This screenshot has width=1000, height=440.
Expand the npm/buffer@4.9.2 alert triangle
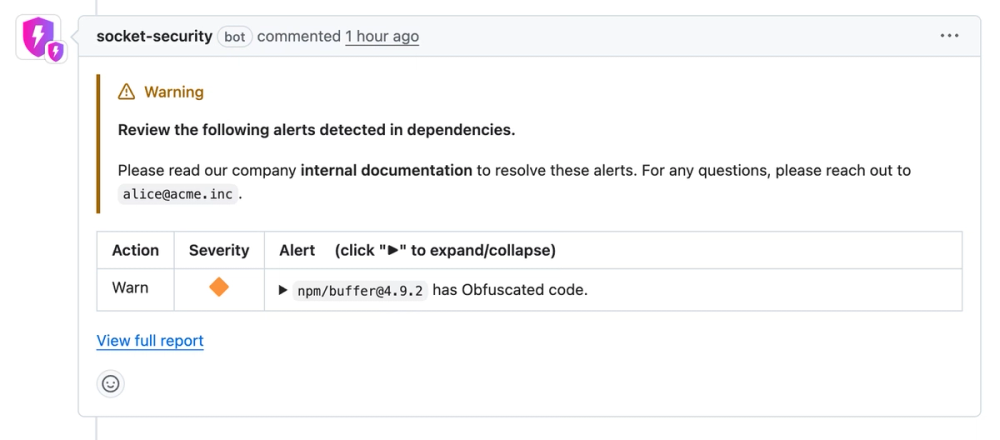coord(283,291)
